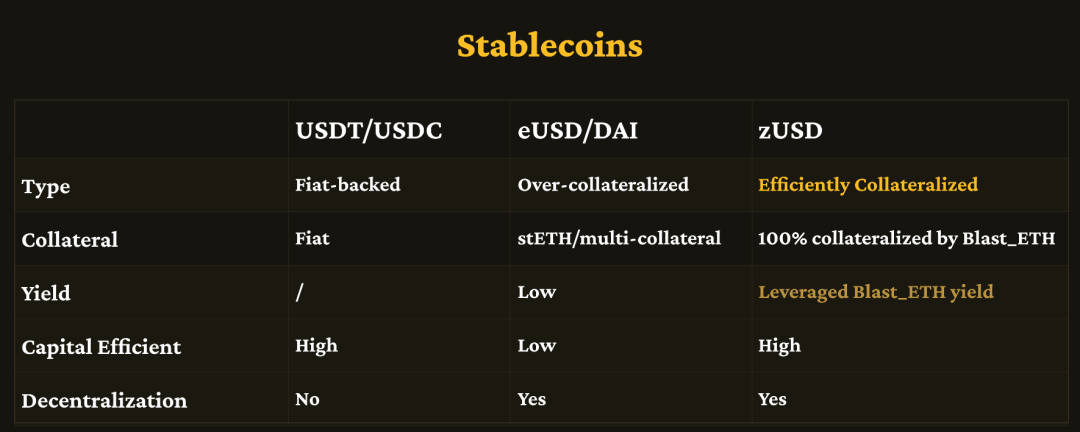Image resolution: width=1080 pixels, height=432 pixels.
Task: Click the Efficiently Collateralized highlighted text
Action: [868, 185]
